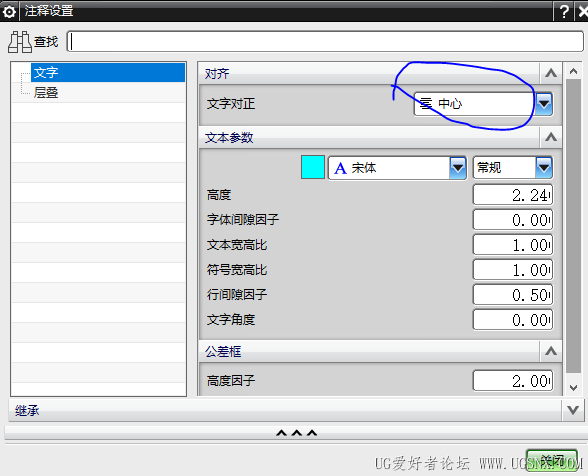588x476 pixels.
Task: Click the center-align icon in 文字对正 box
Action: 426,104
